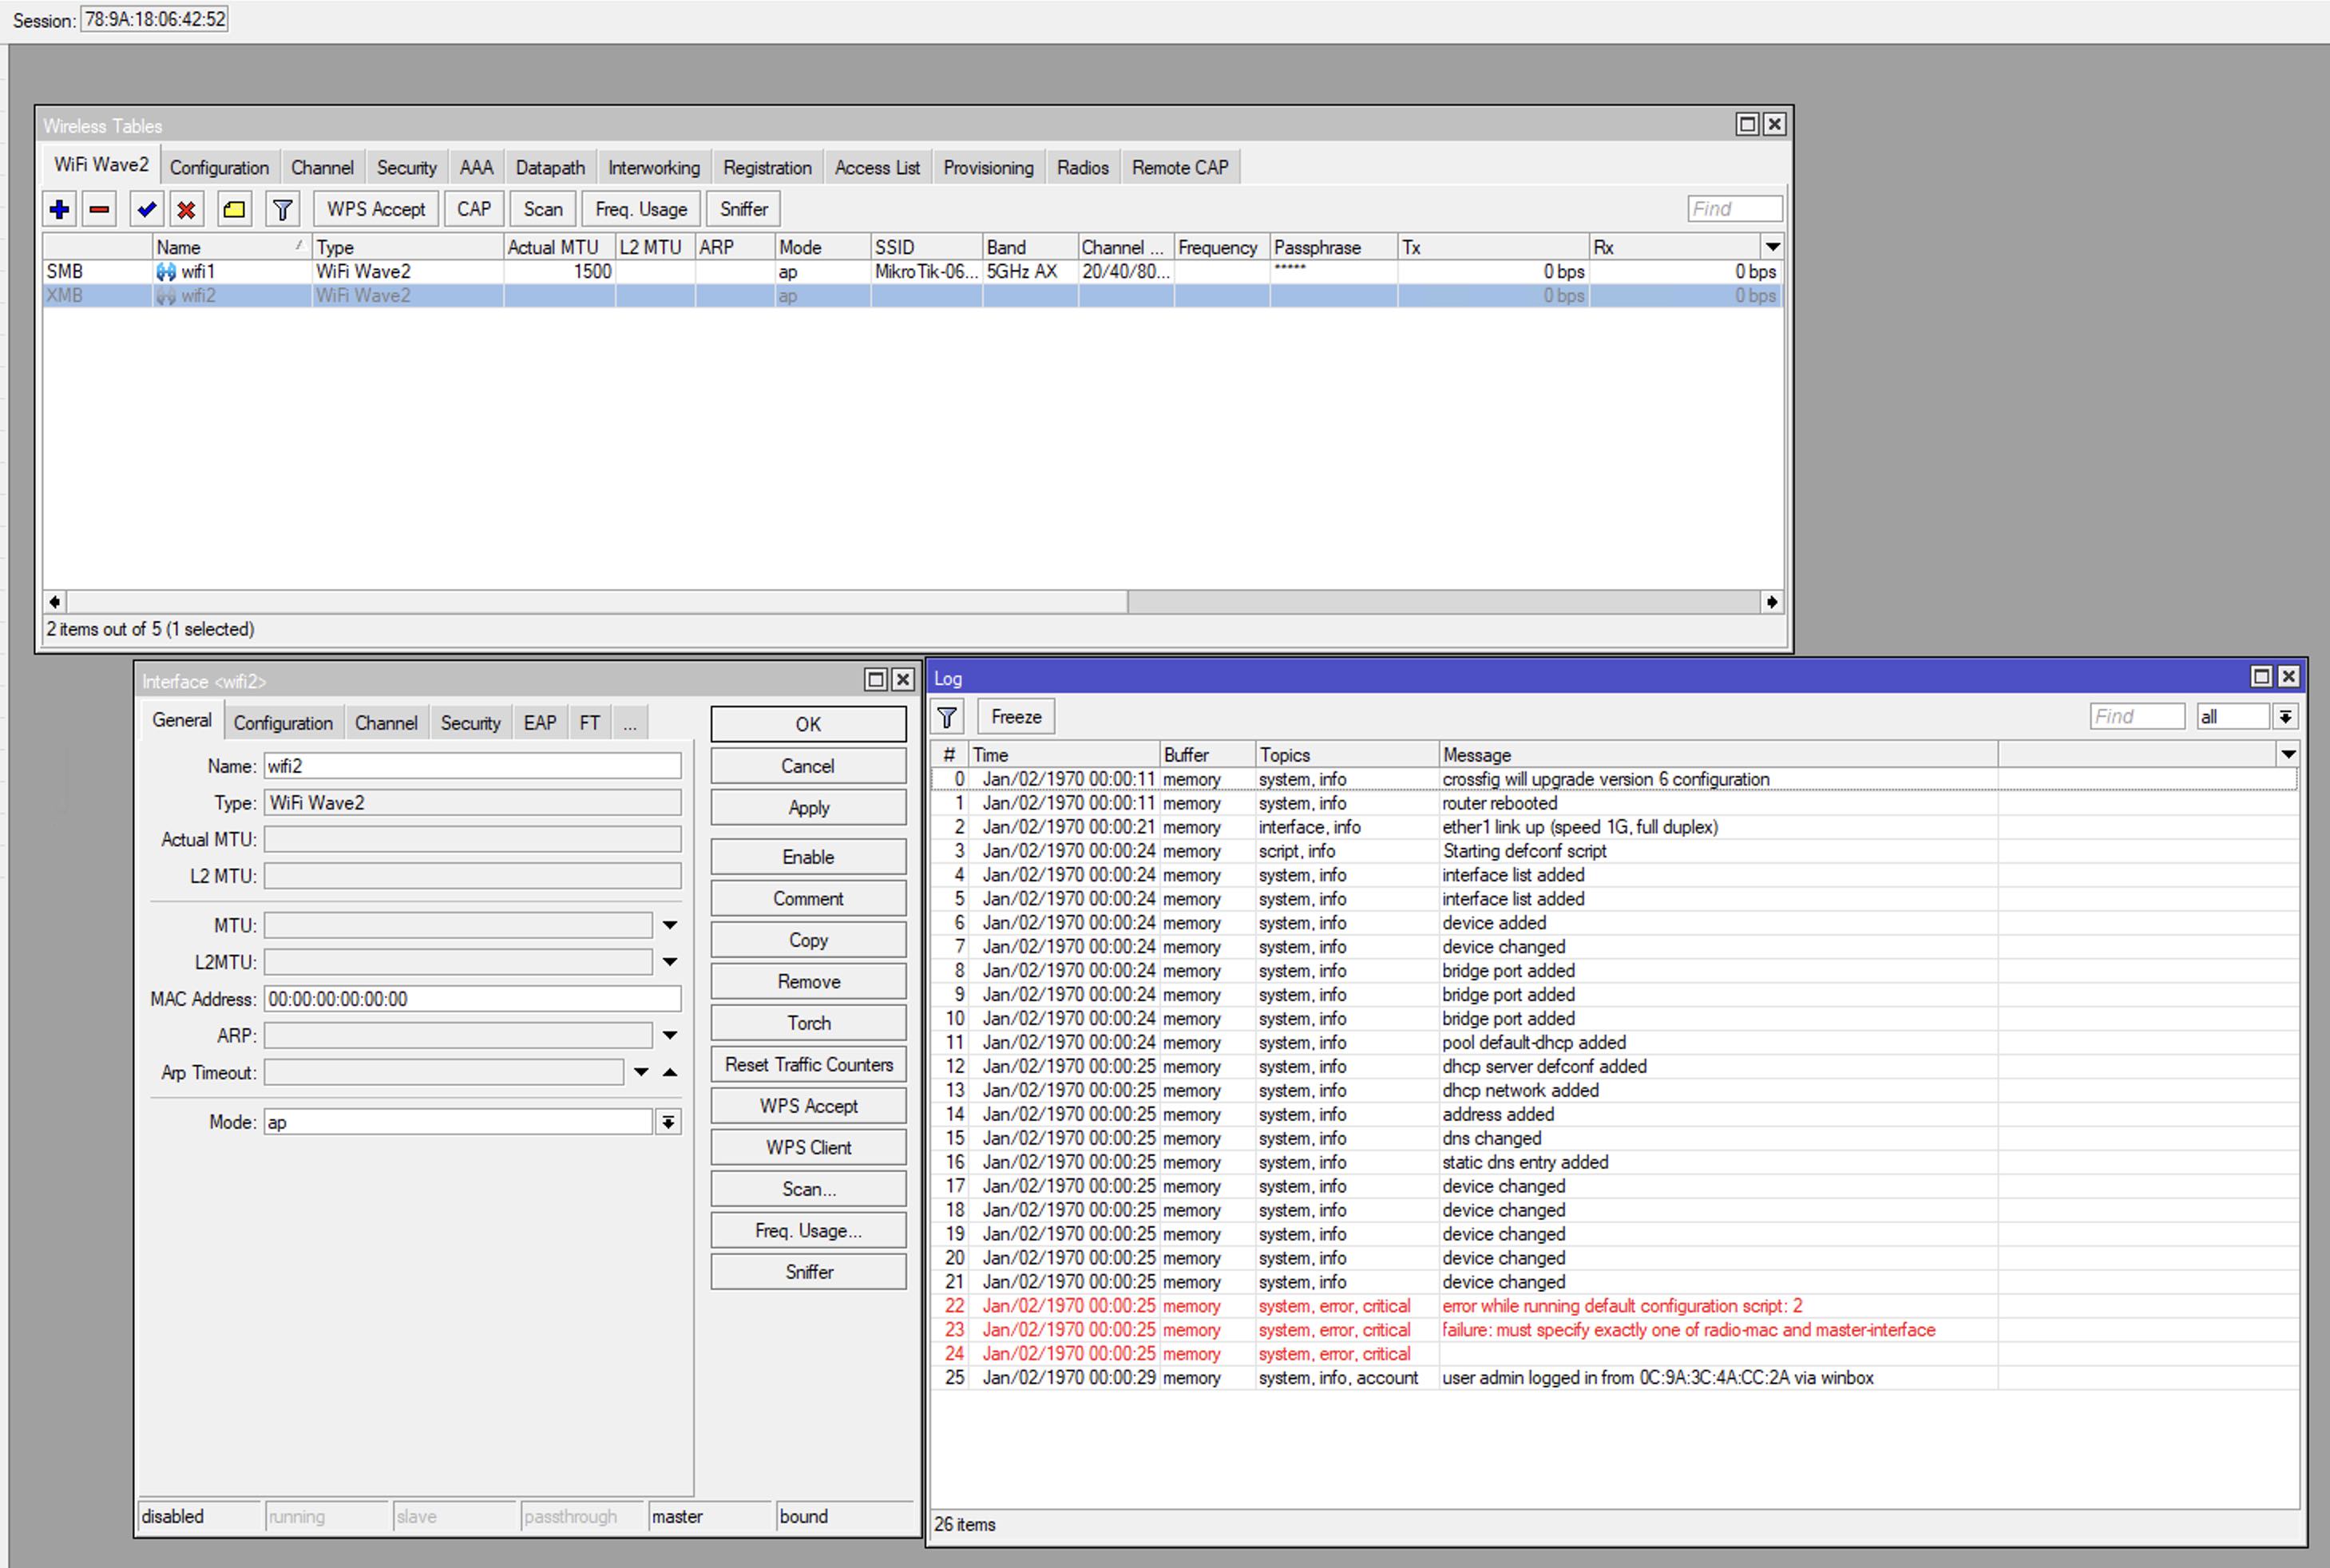
Task: Click the yellow comment note icon
Action: pyautogui.click(x=234, y=209)
